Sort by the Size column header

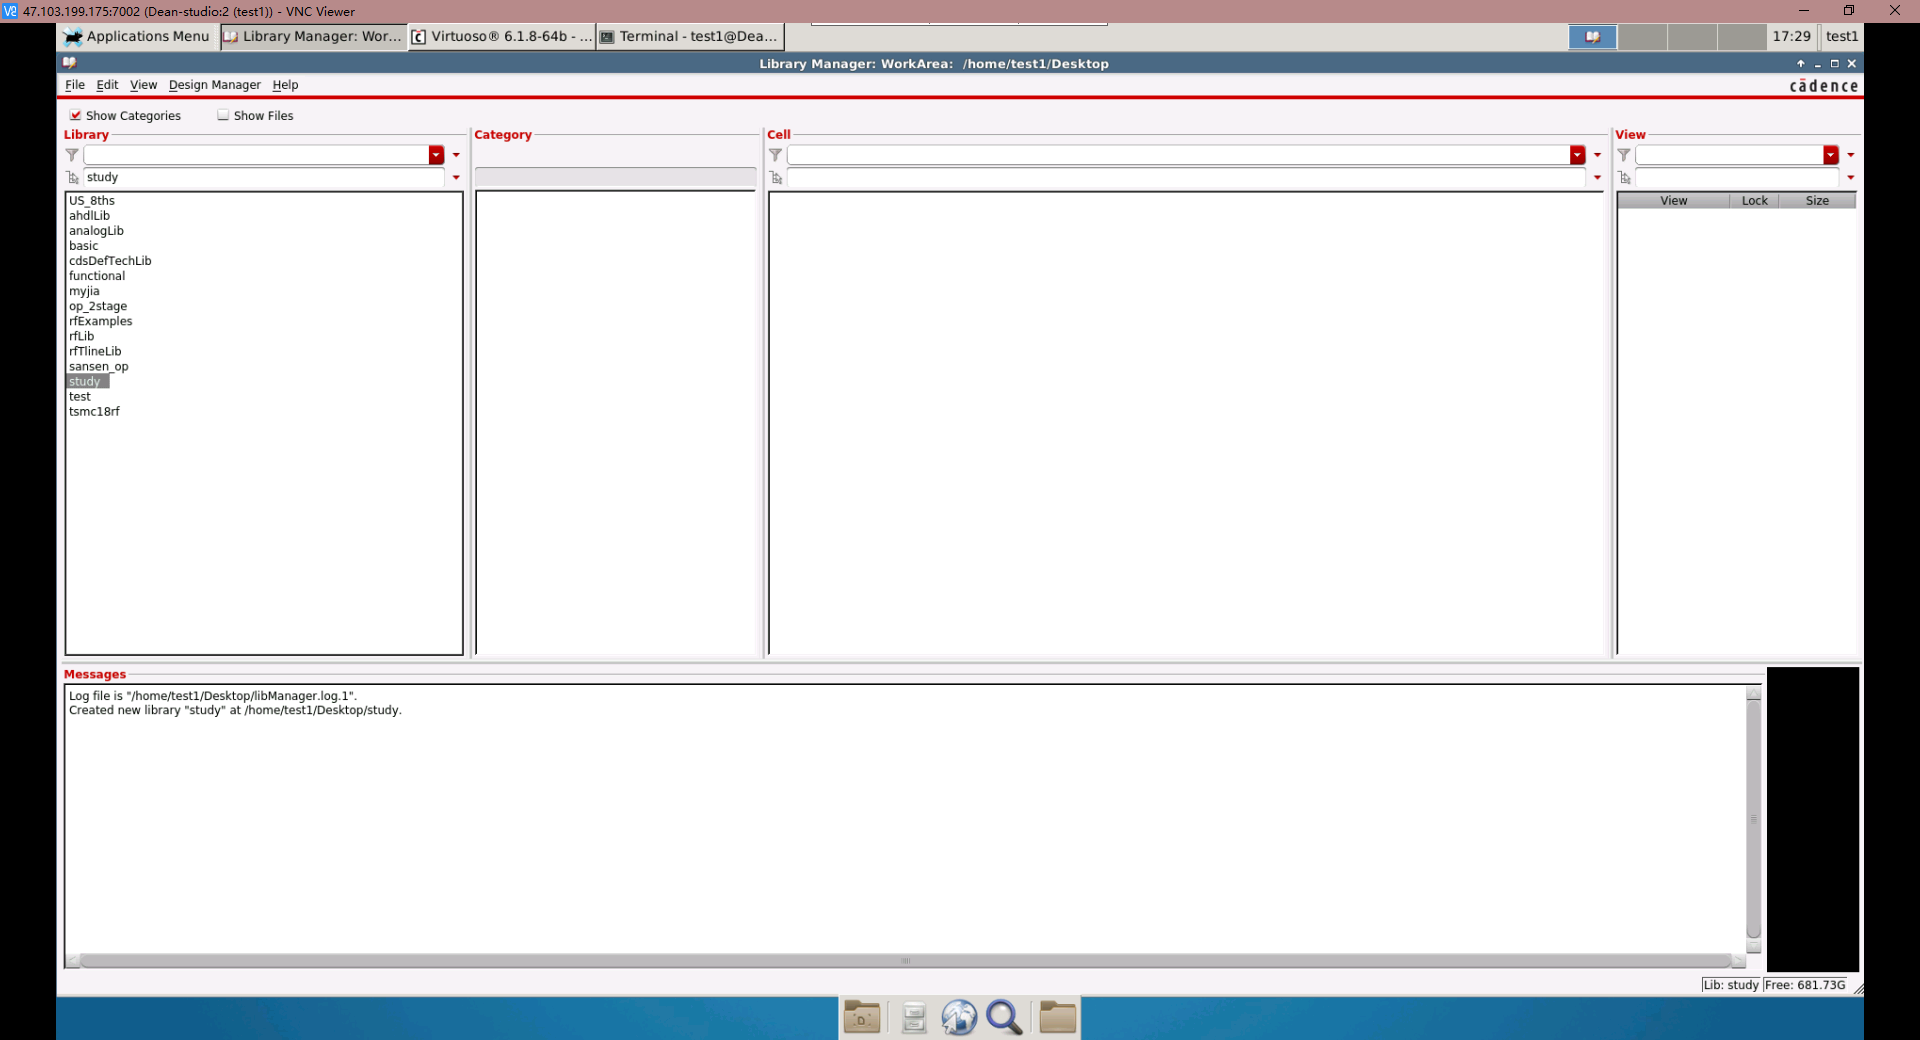1817,201
